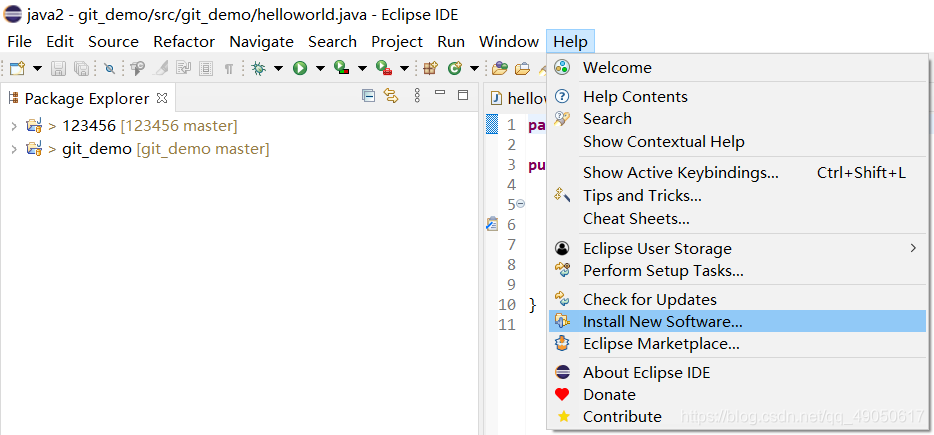The width and height of the screenshot is (934, 435).
Task: Open Eclipse Marketplace from Help menu
Action: coord(737,344)
